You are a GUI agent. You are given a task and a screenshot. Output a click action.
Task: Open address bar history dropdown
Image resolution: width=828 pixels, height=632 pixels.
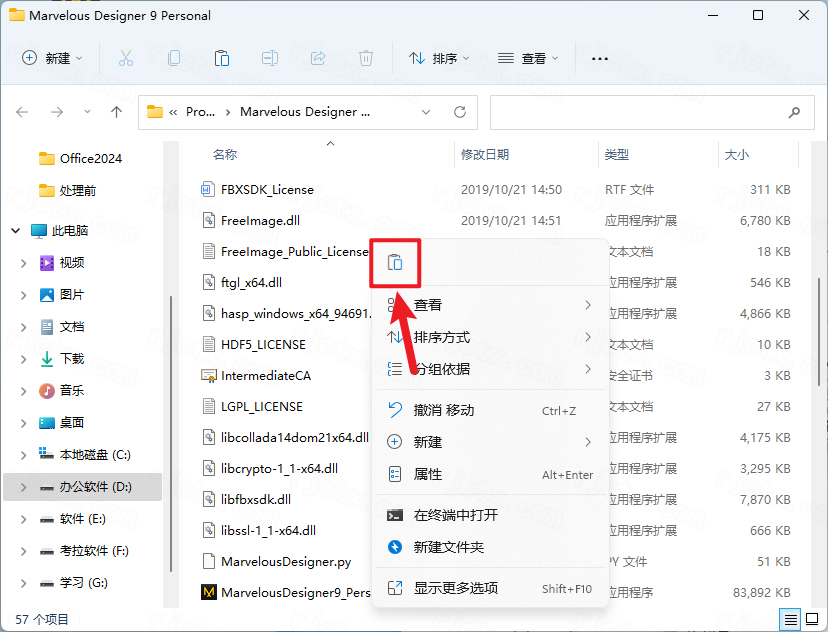coord(426,112)
